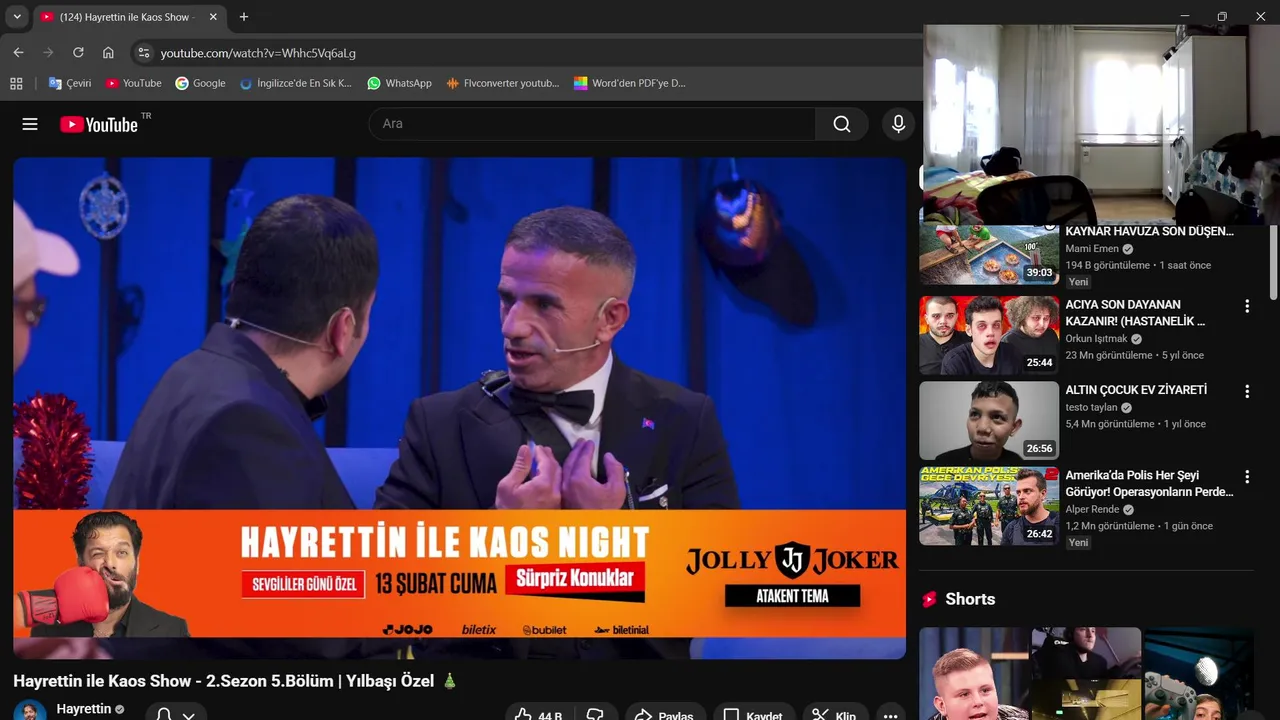Click the Paylaş share button

(x=664, y=714)
